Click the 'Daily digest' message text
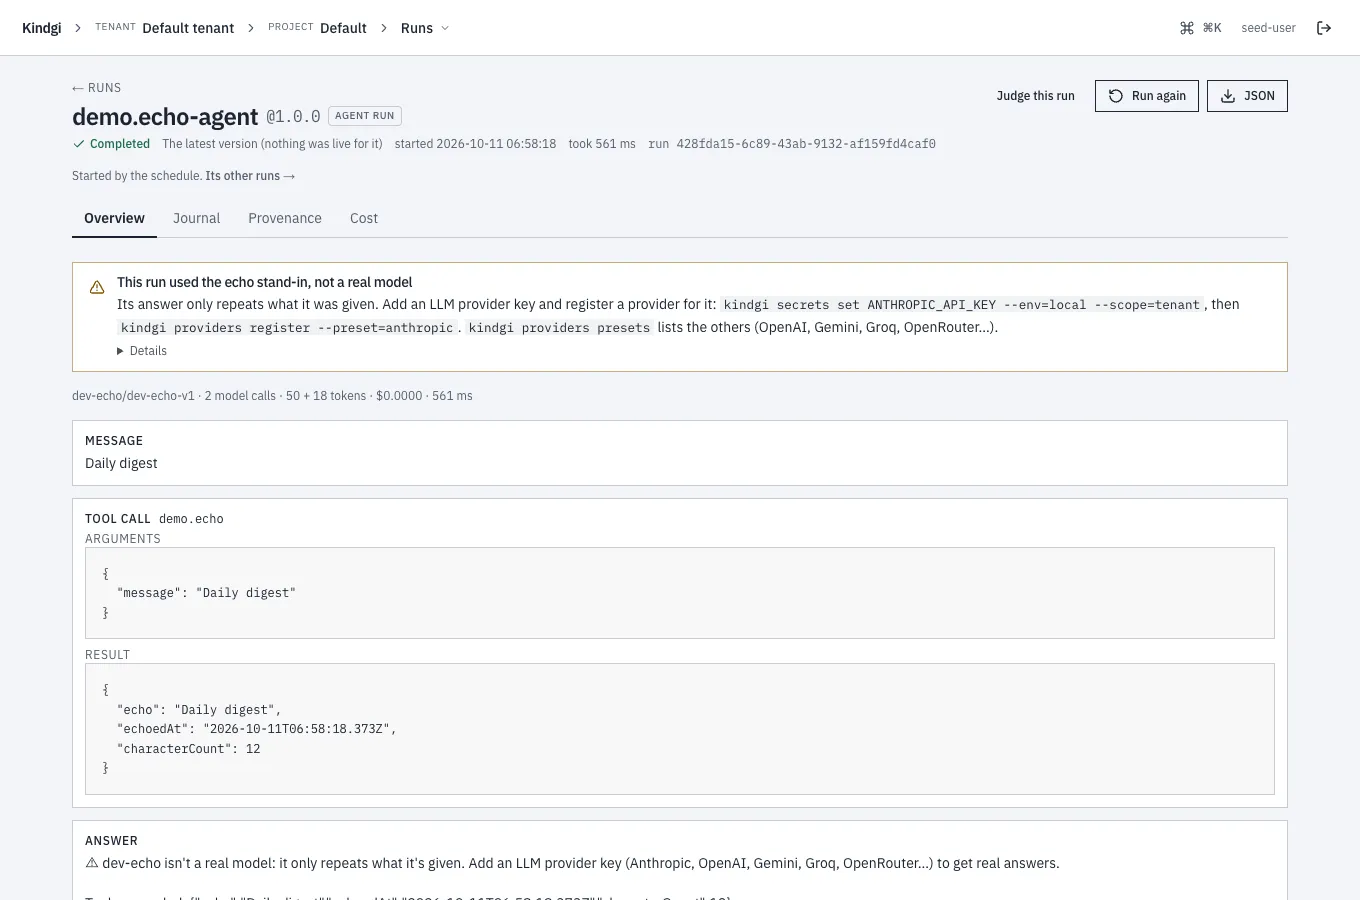1360x900 pixels. coord(121,463)
